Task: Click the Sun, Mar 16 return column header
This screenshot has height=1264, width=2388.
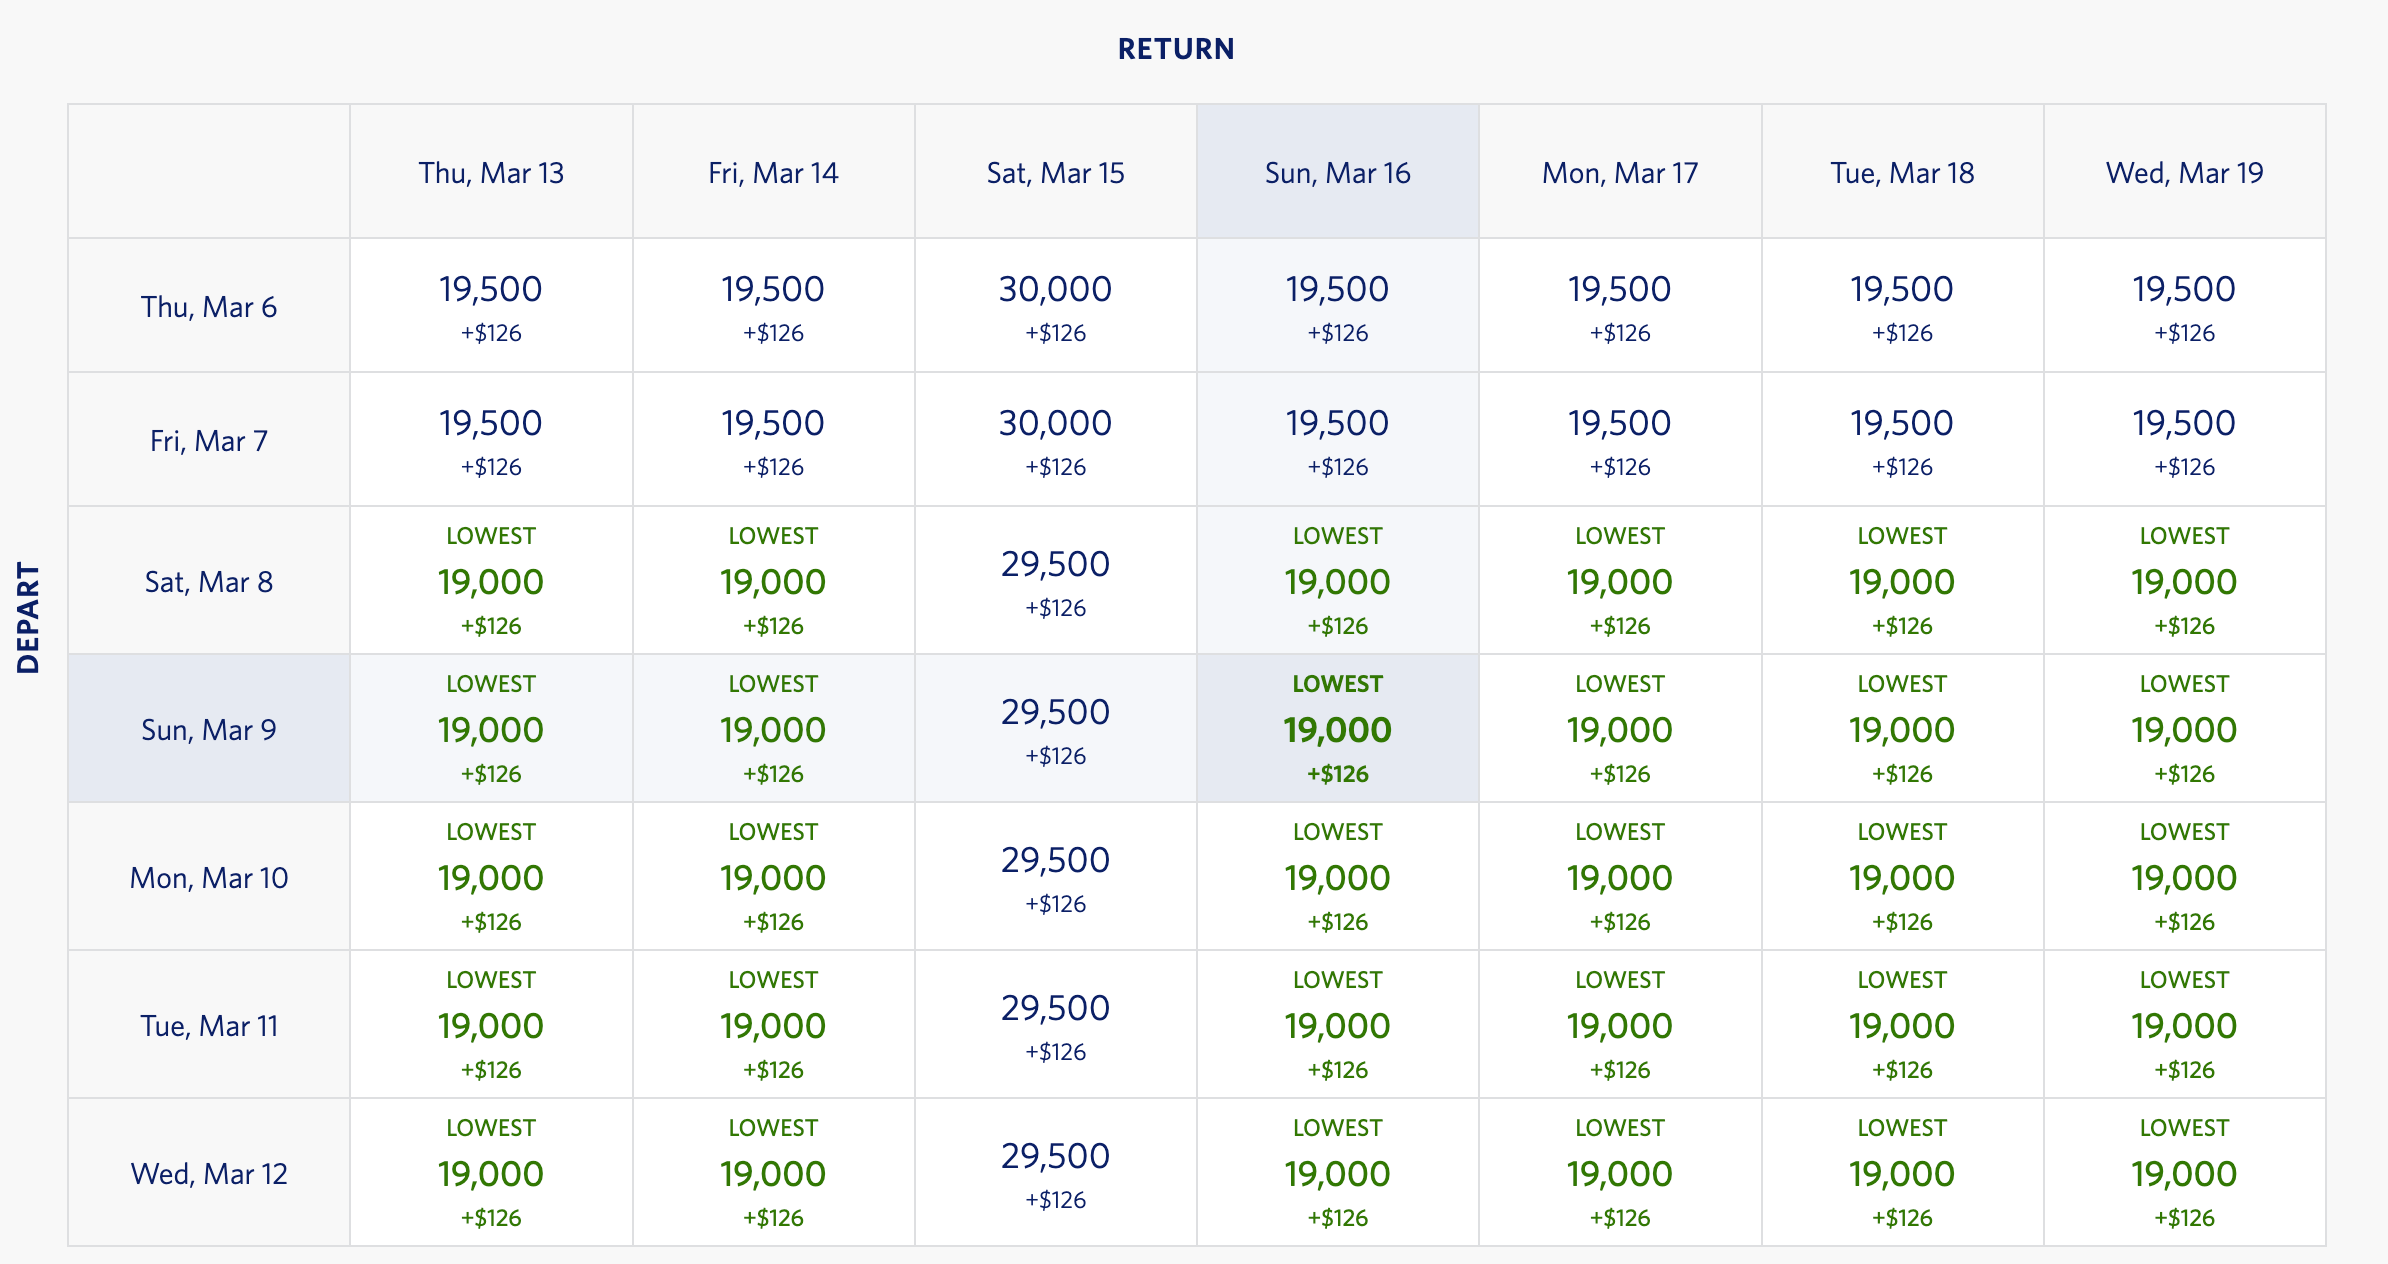Action: pos(1337,173)
